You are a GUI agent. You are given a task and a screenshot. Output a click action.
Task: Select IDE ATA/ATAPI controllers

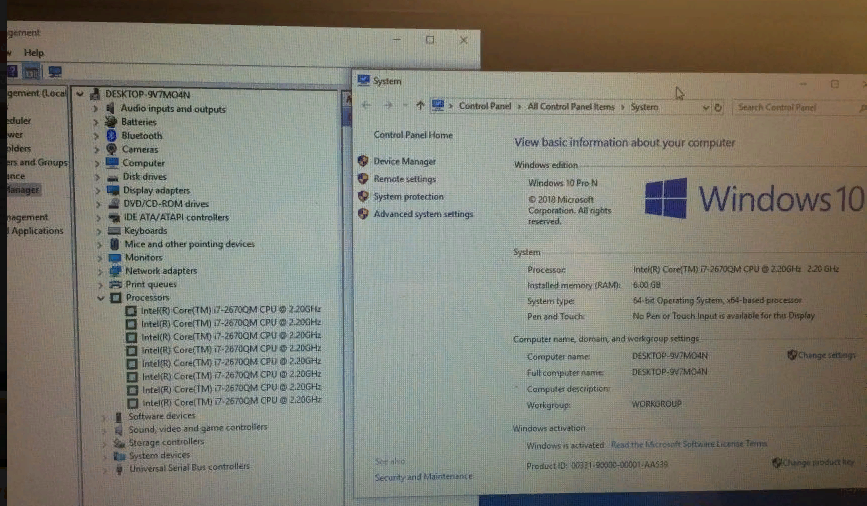coord(176,217)
